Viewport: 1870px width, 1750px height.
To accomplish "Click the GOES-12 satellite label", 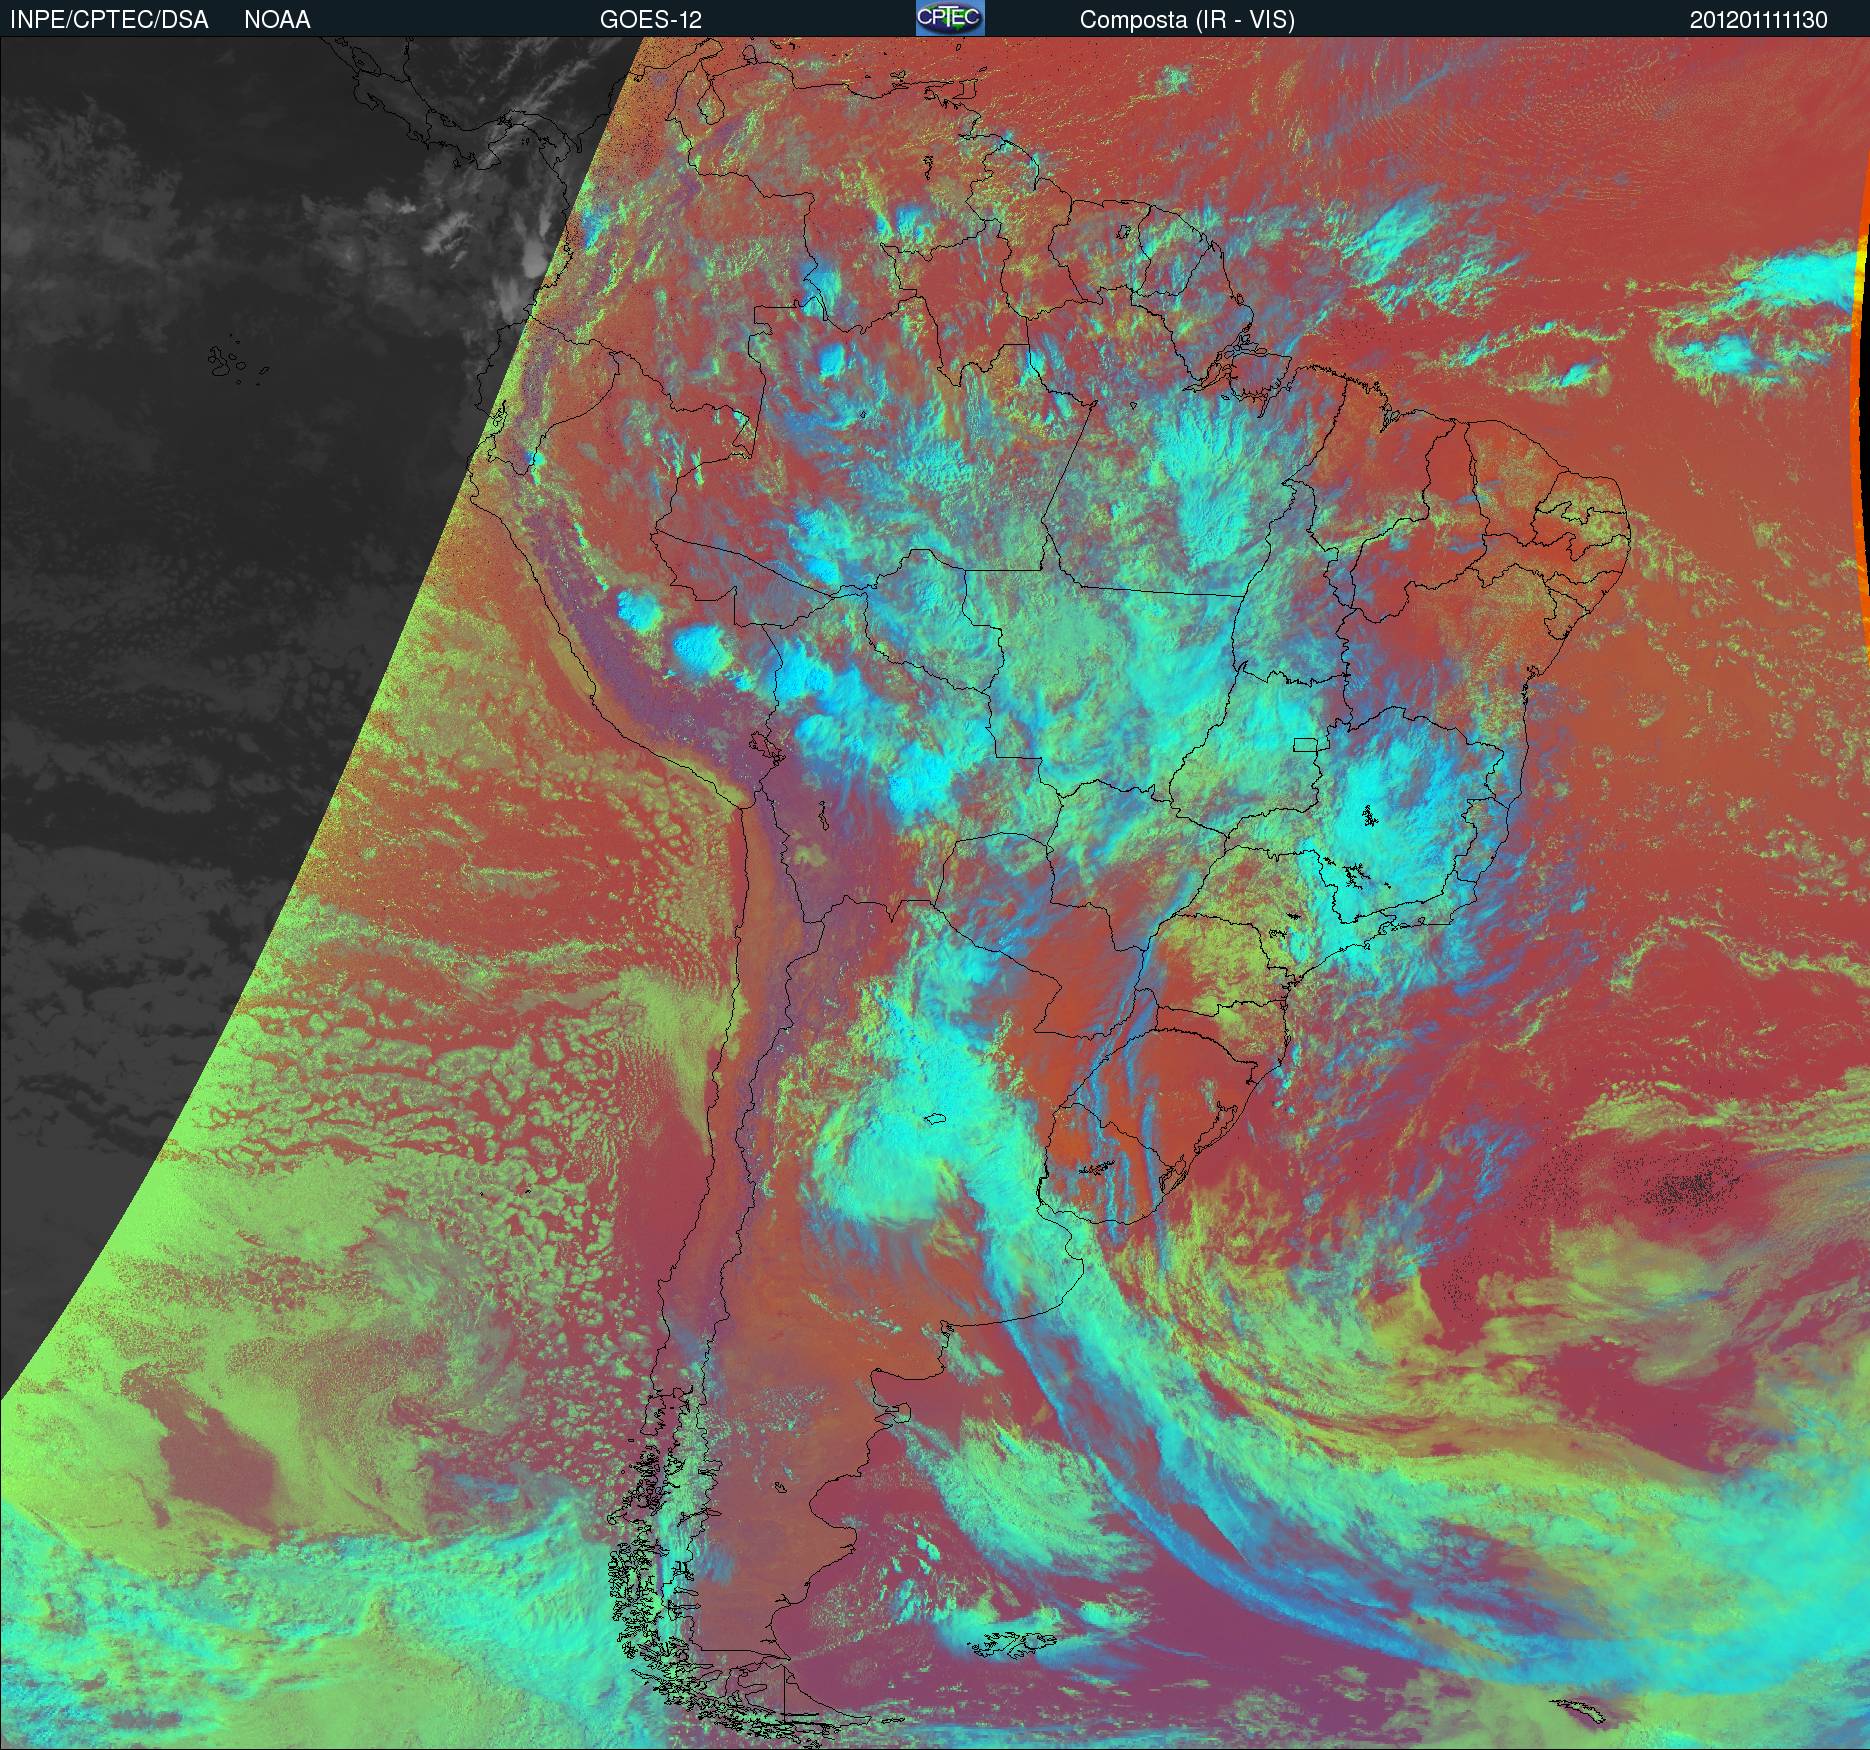I will [650, 20].
